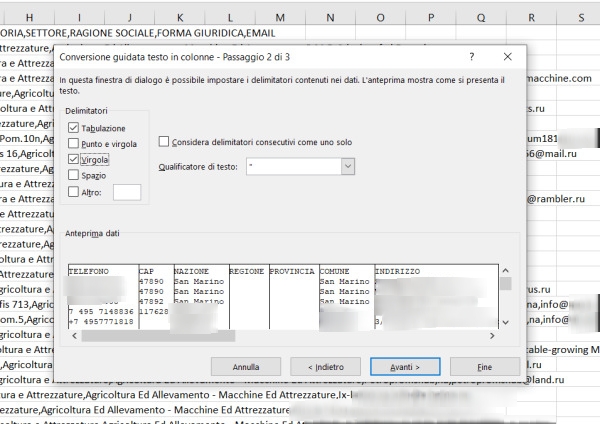This screenshot has width=600, height=424.
Task: Select column H header in spreadsheet
Action: click(29, 17)
